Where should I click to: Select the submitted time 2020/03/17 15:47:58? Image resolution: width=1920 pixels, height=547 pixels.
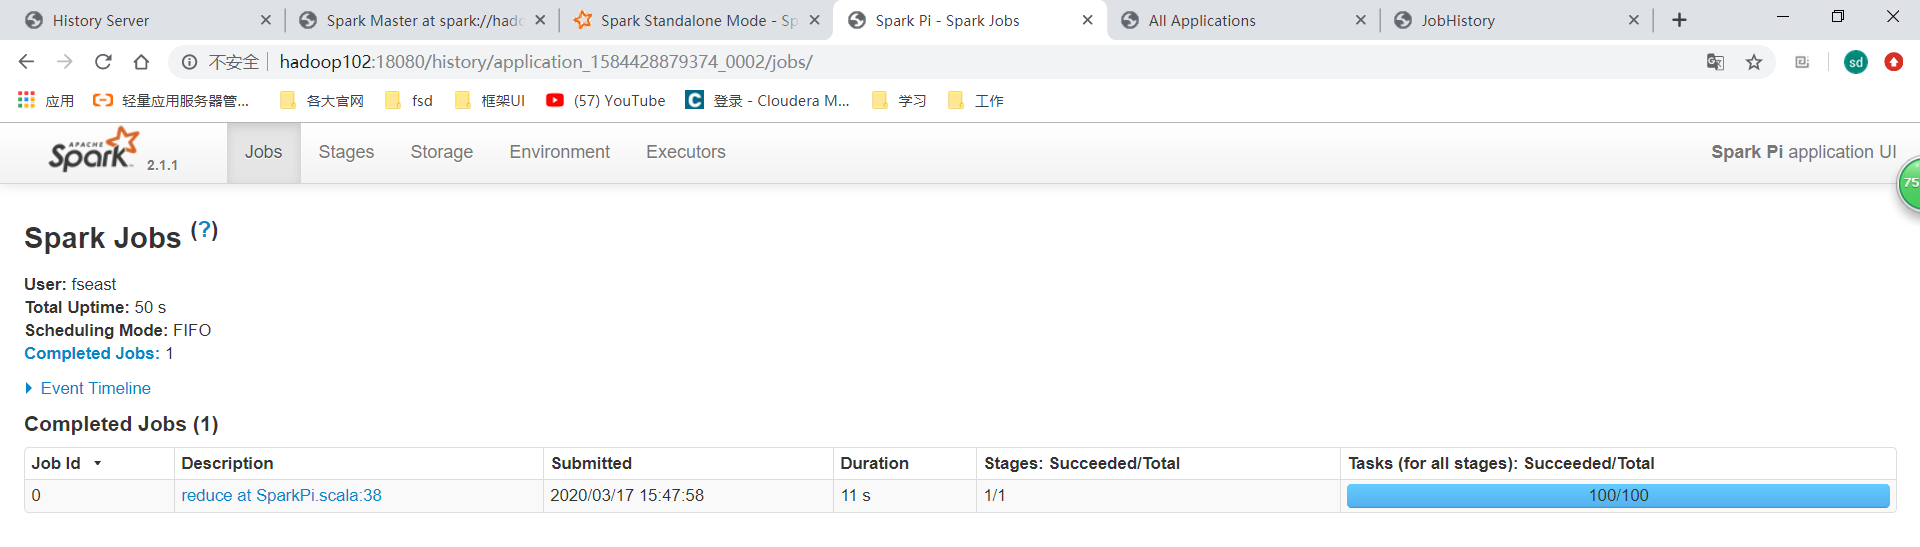627,495
